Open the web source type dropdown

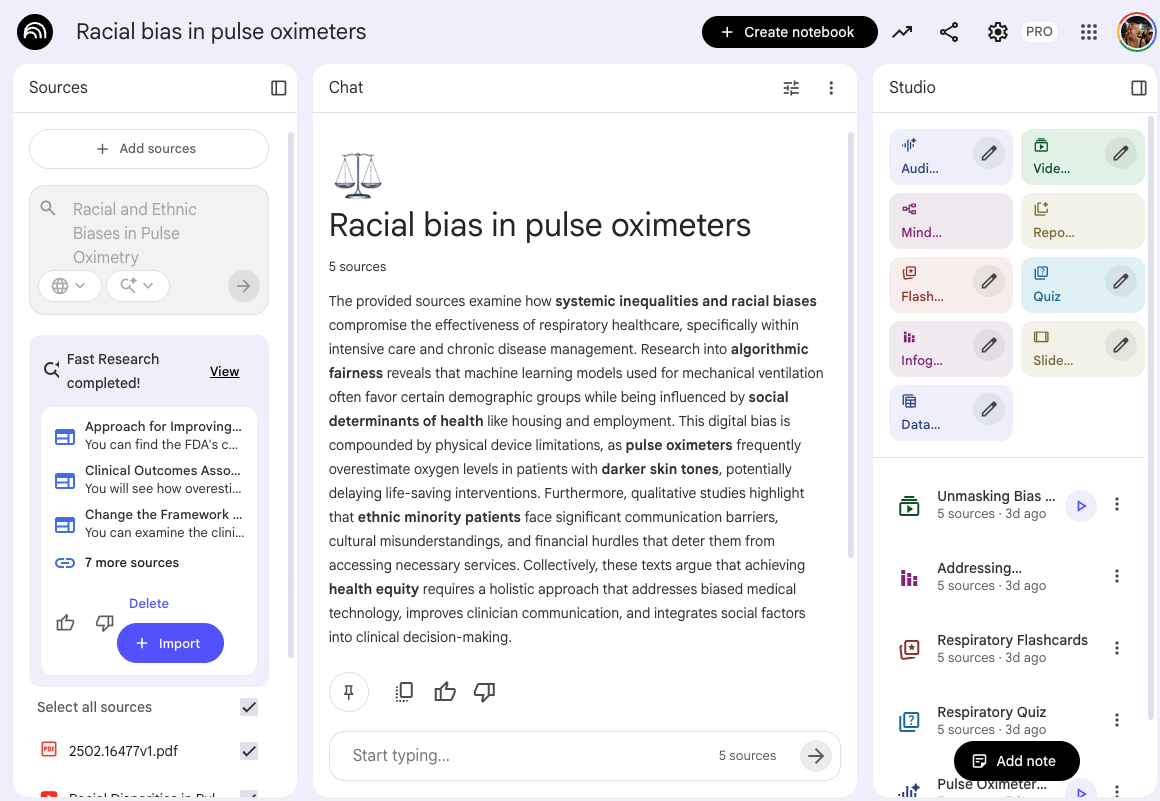point(70,285)
